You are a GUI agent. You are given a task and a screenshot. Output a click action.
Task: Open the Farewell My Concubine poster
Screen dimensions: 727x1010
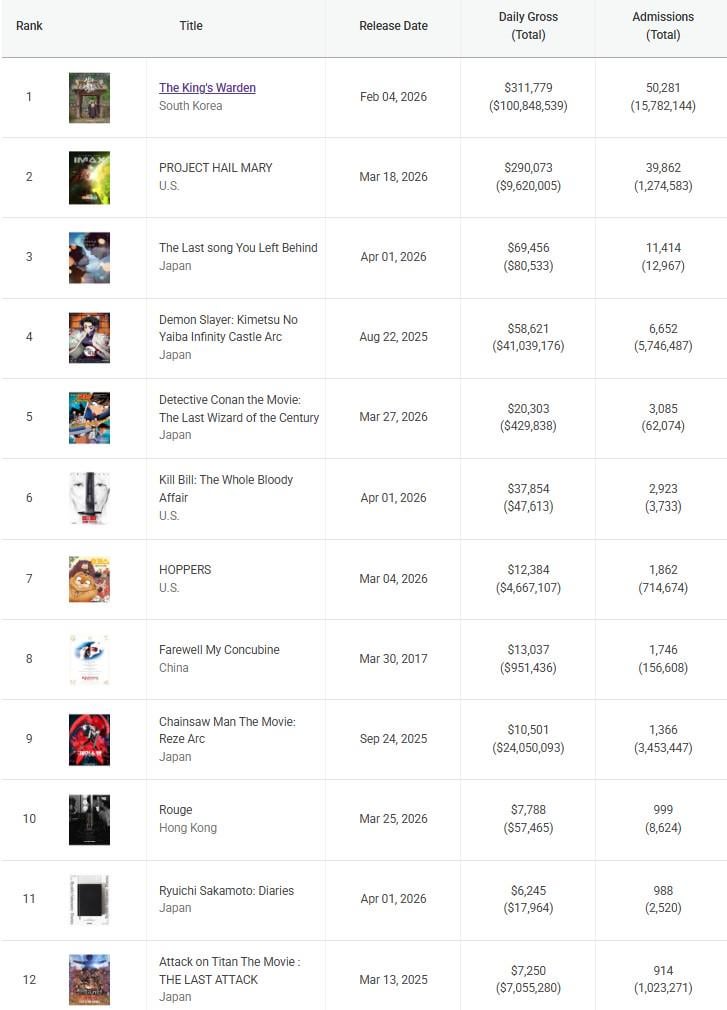(x=89, y=659)
